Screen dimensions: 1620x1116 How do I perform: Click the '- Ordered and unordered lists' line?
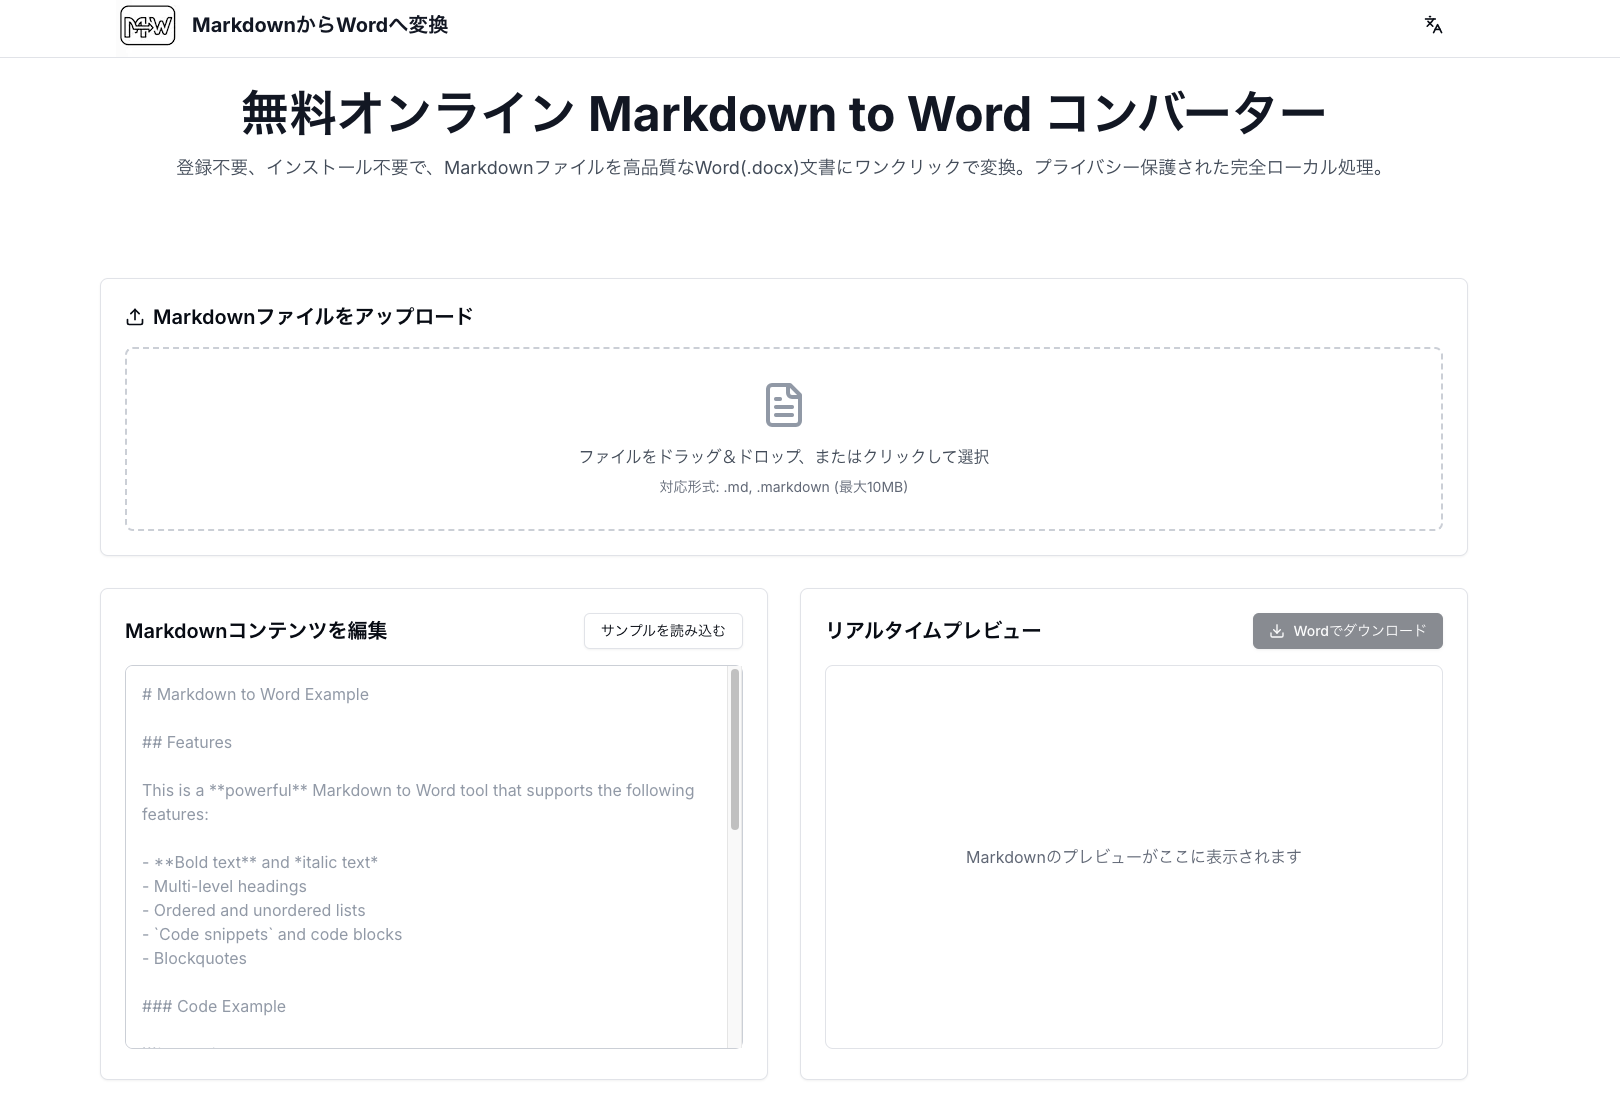click(x=254, y=910)
